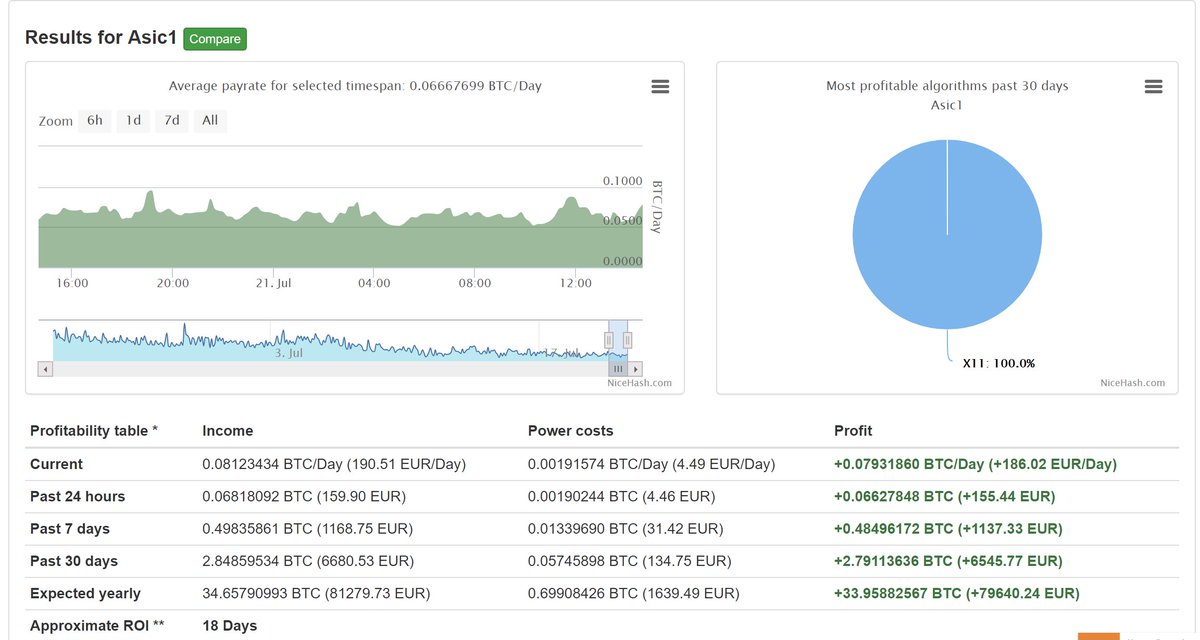Click Current profit +0.07931860 BTC/Day
Image resolution: width=1200 pixels, height=640 pixels.
pyautogui.click(x=975, y=464)
